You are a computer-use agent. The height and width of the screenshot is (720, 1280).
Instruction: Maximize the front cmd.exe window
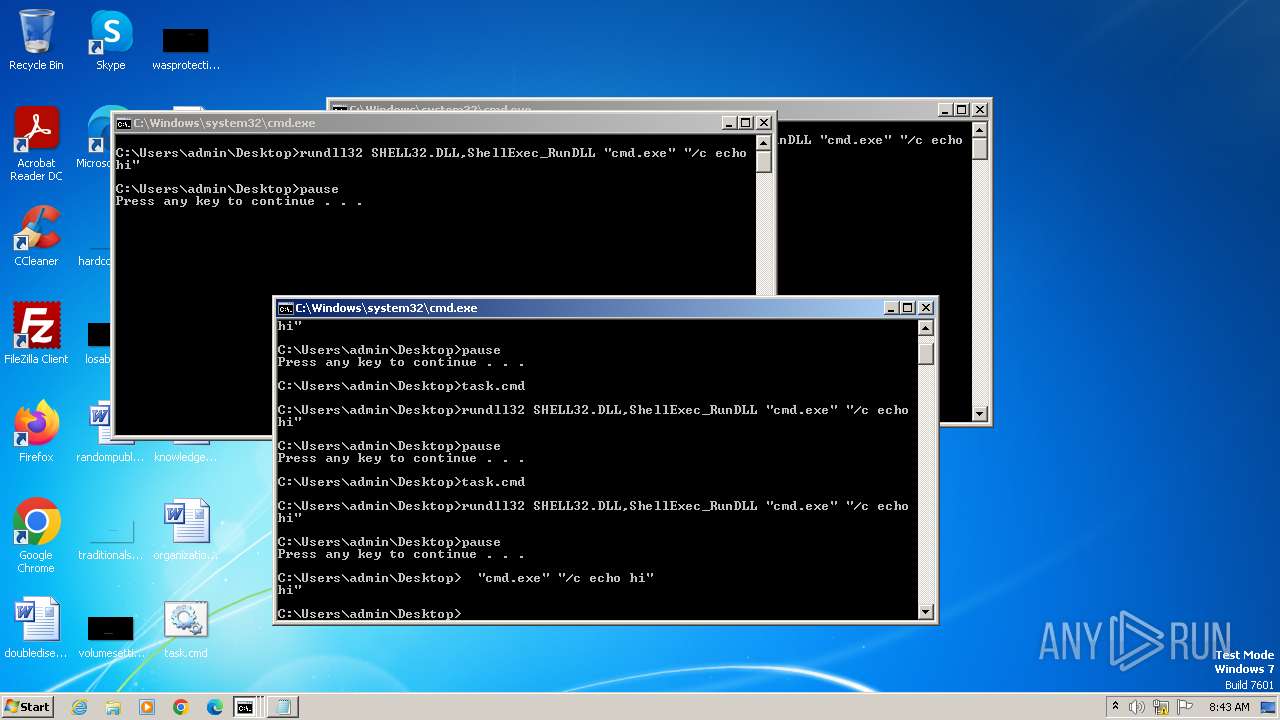908,308
